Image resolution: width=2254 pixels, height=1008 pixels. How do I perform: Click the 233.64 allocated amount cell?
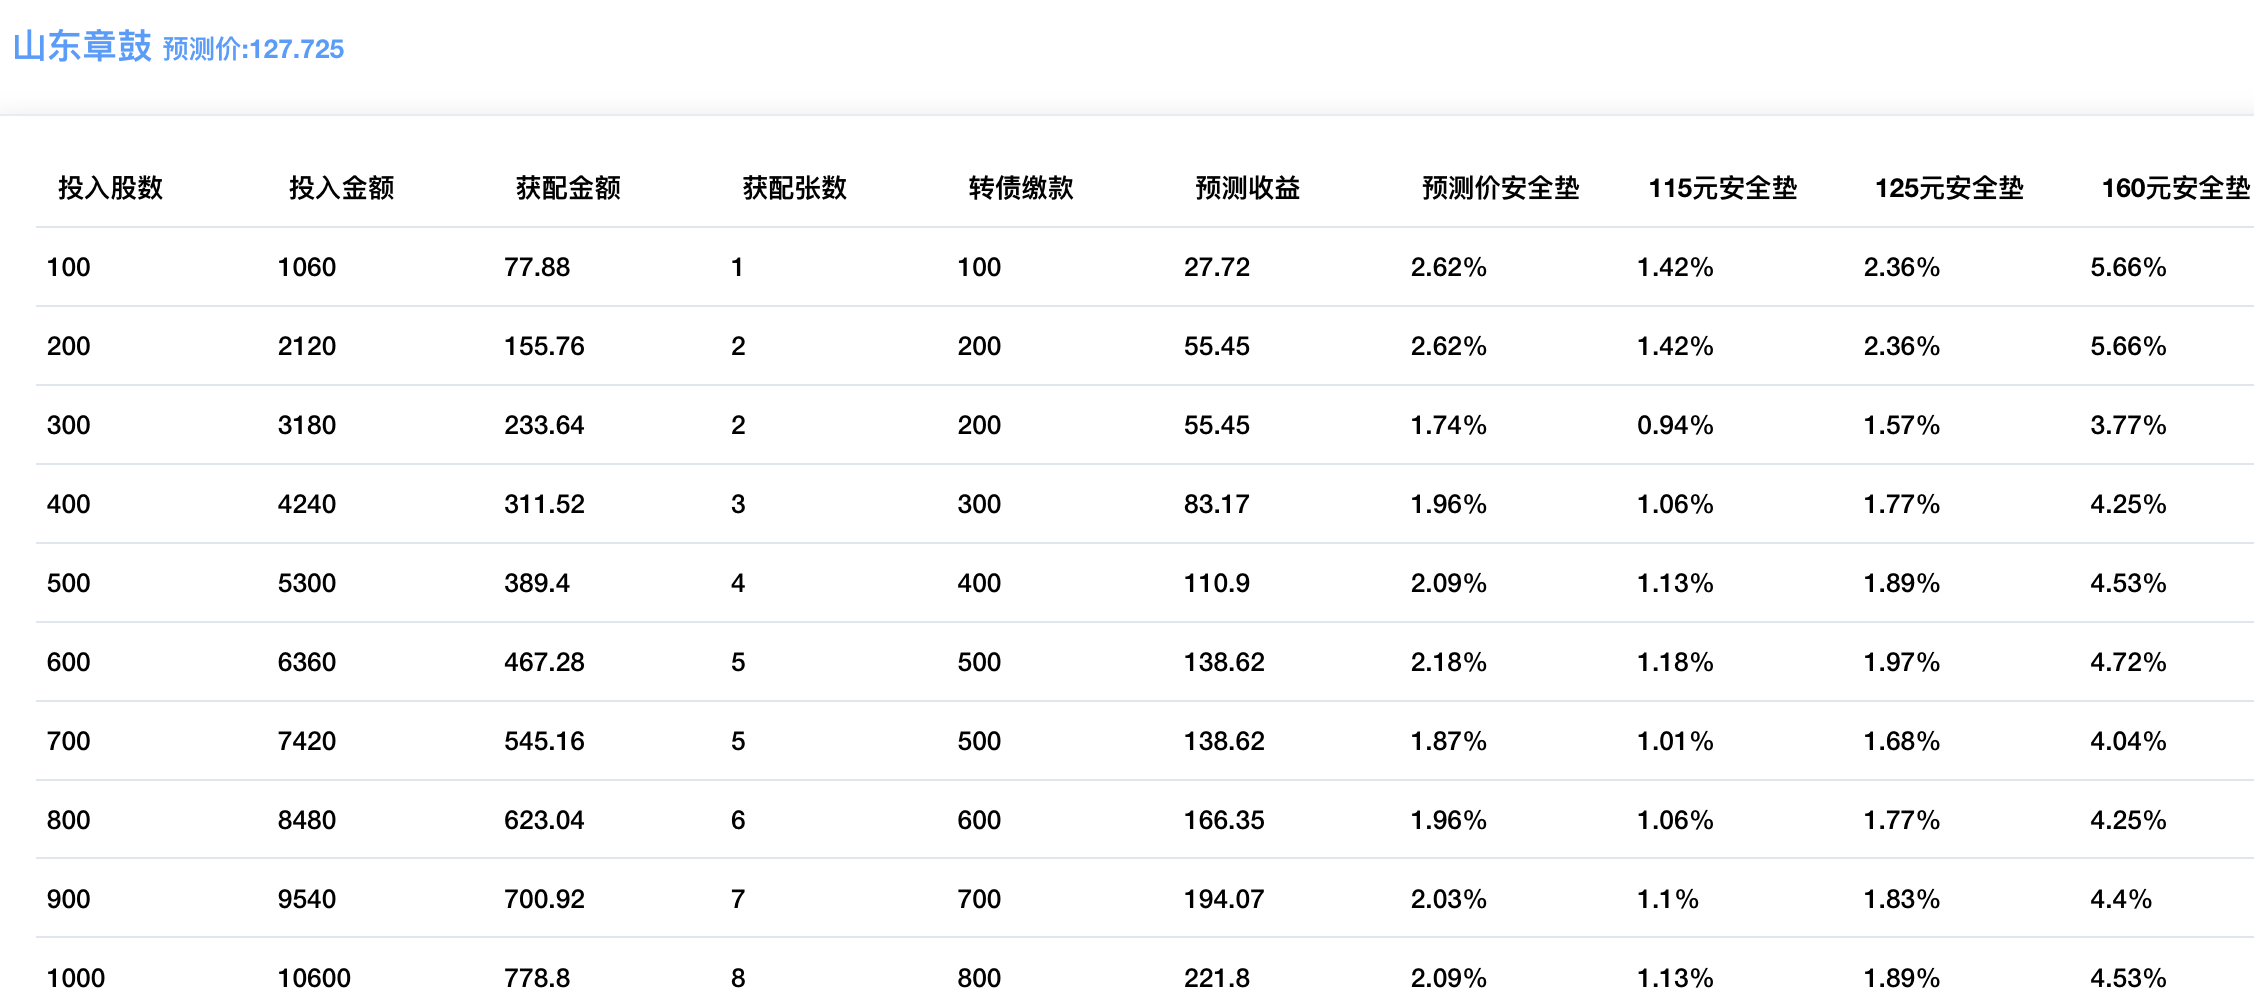pyautogui.click(x=544, y=425)
